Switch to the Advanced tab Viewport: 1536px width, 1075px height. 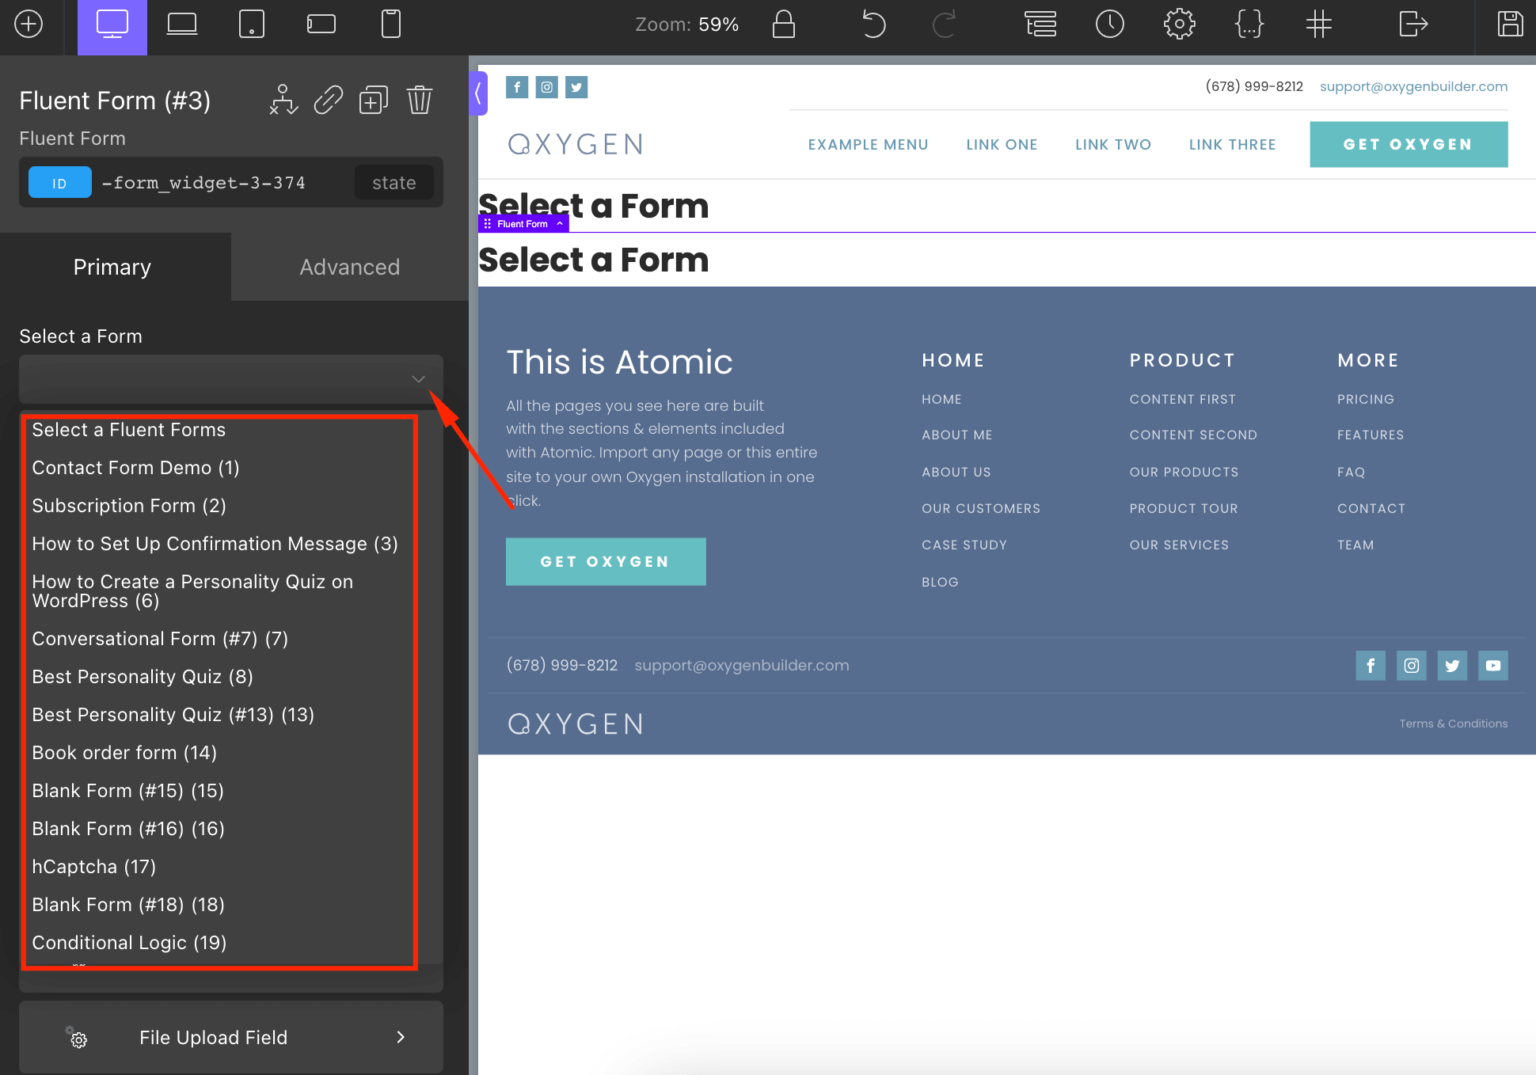coord(349,267)
